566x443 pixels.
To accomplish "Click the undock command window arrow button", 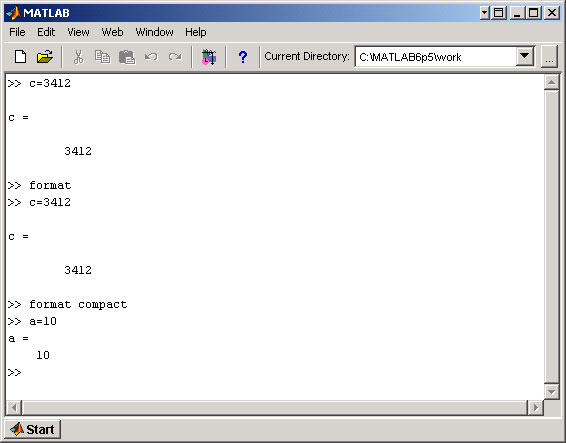I will (484, 13).
